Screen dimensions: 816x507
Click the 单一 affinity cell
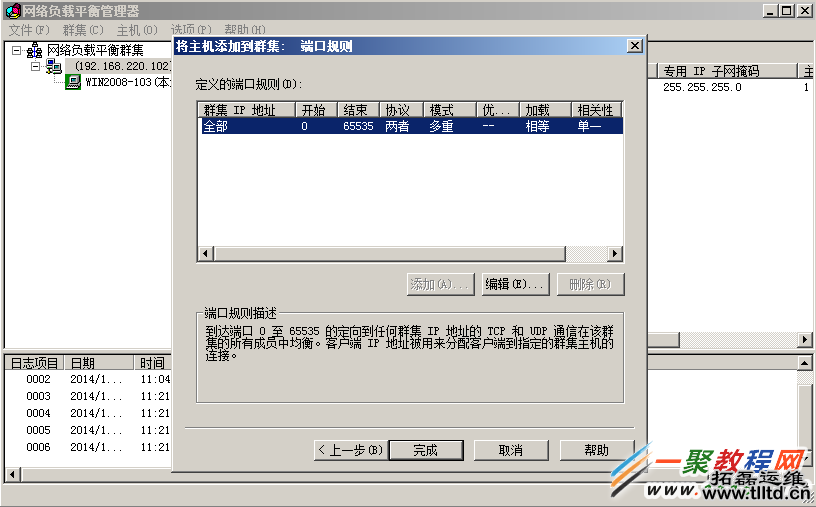pyautogui.click(x=590, y=126)
